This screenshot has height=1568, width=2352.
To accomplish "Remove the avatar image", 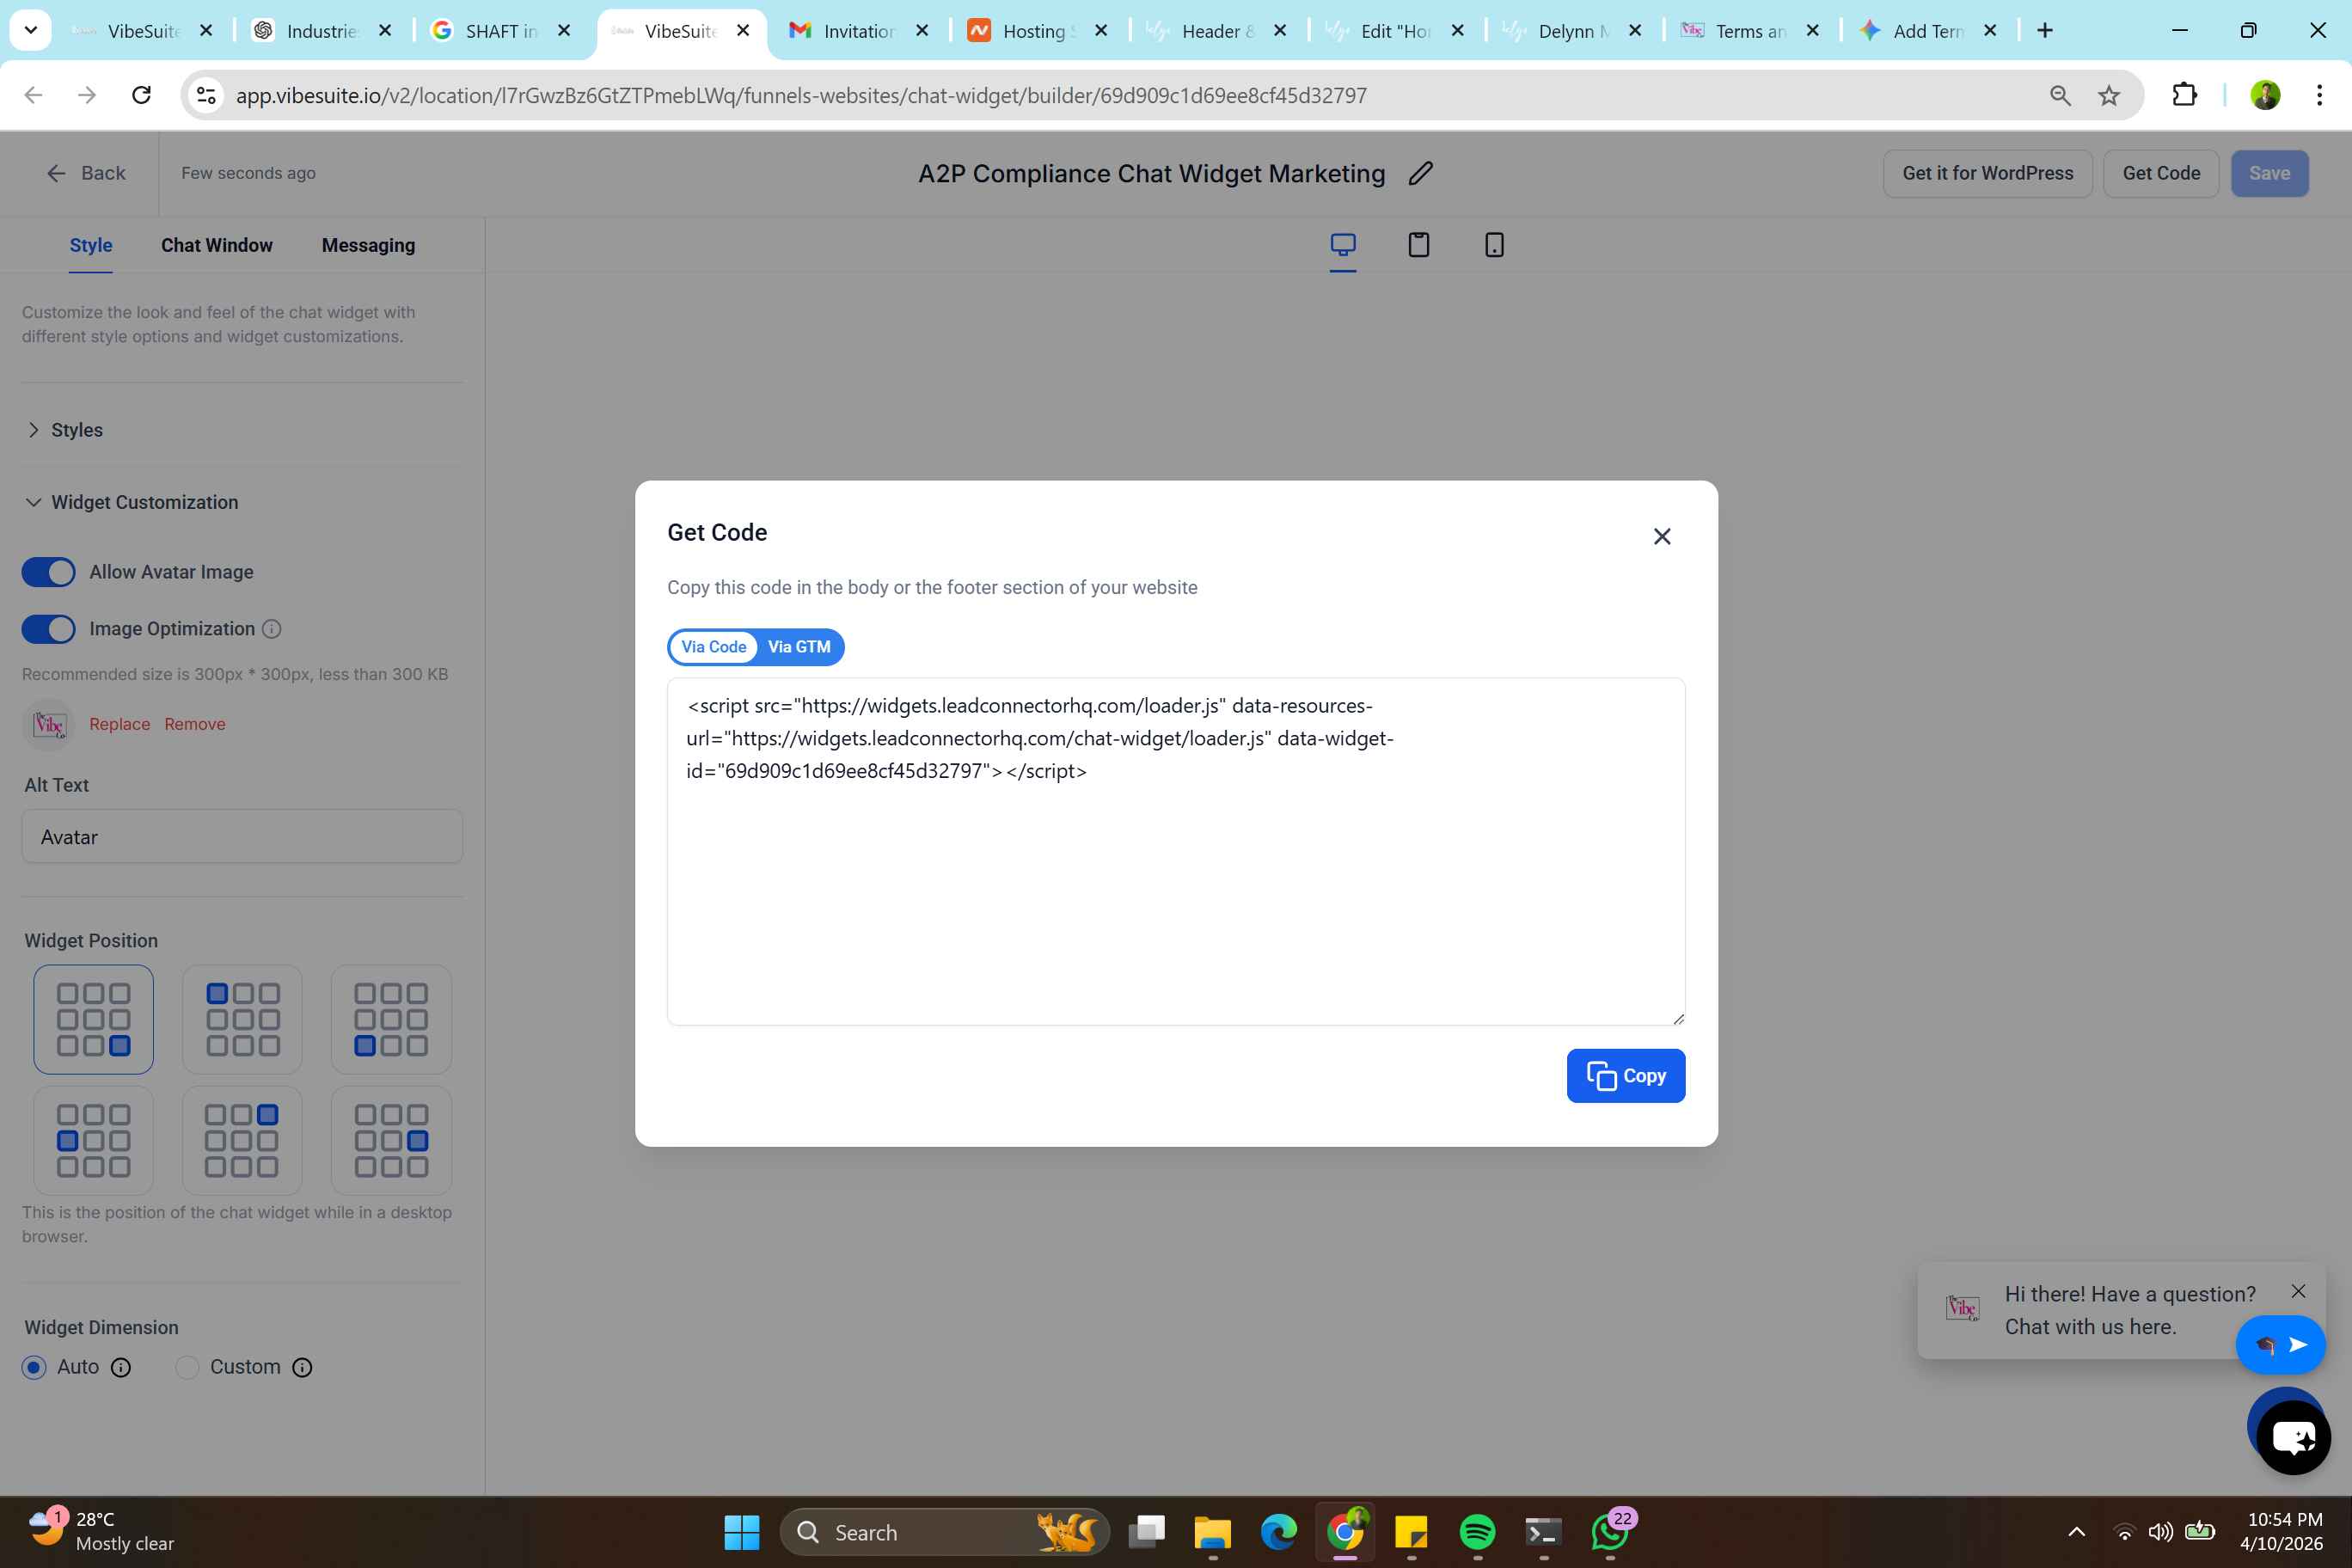I will [195, 724].
